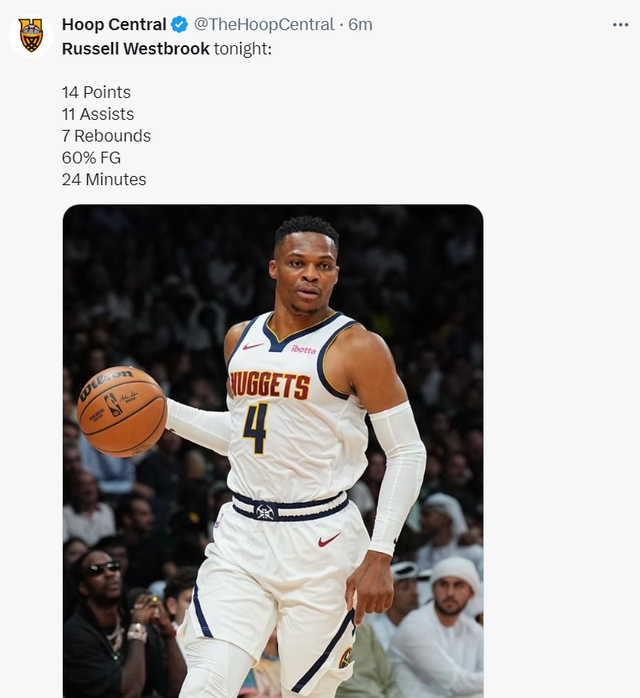Select the 14 Points stat line

tap(96, 92)
